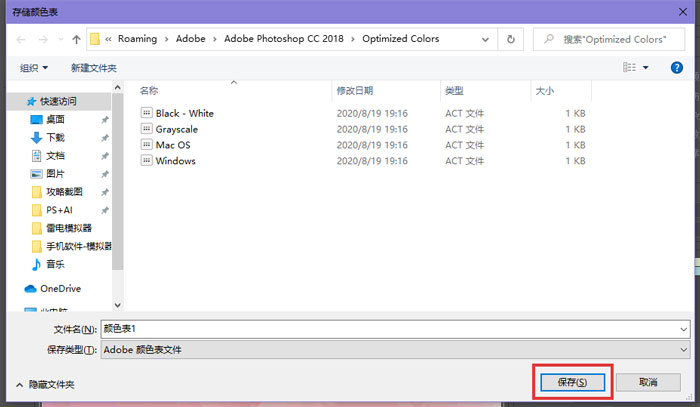Image resolution: width=700 pixels, height=407 pixels.
Task: Select the Grayscale color table file
Action: pyautogui.click(x=177, y=129)
